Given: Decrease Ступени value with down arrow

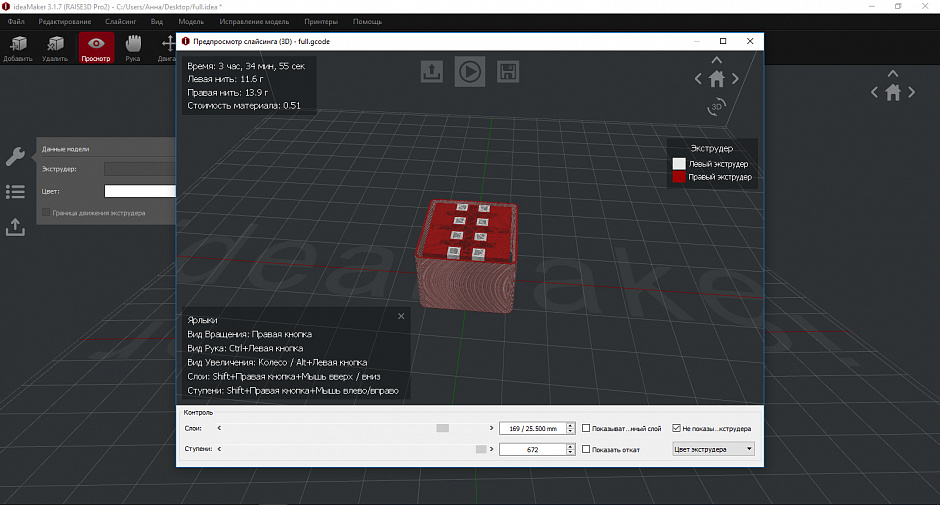Looking at the screenshot, I should [x=570, y=452].
